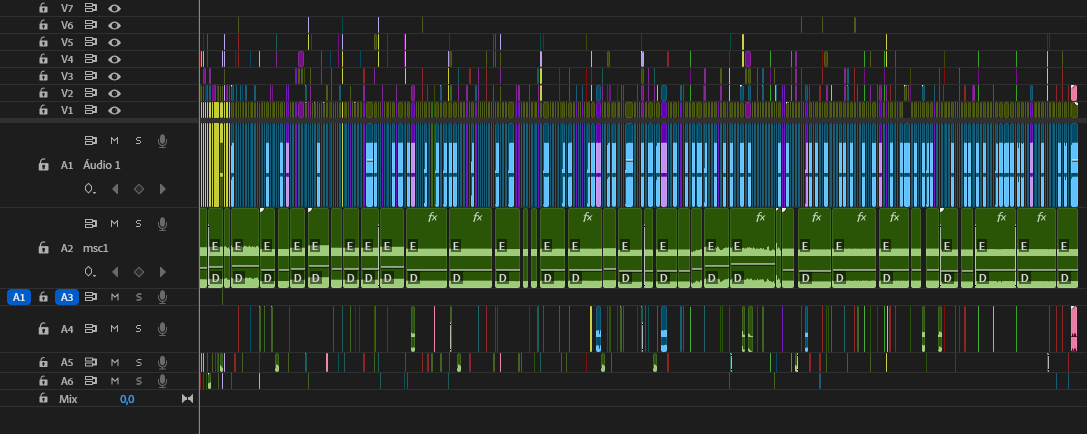Select track name Áudio 1
1087x434 pixels.
(x=101, y=165)
